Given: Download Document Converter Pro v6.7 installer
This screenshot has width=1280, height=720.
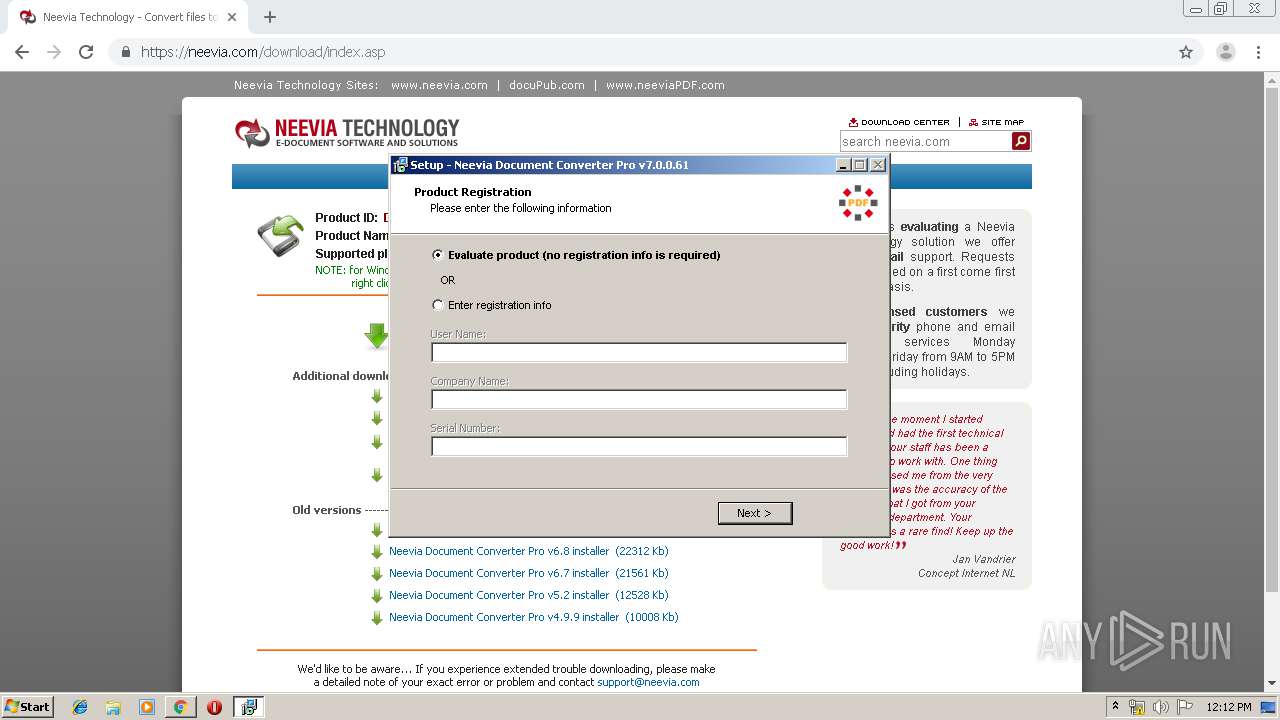Looking at the screenshot, I should point(528,573).
